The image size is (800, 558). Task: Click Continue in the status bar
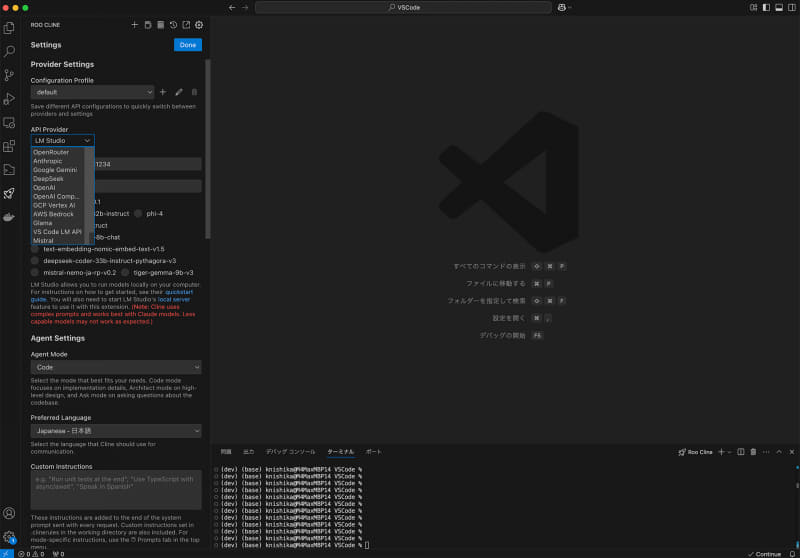coord(764,554)
